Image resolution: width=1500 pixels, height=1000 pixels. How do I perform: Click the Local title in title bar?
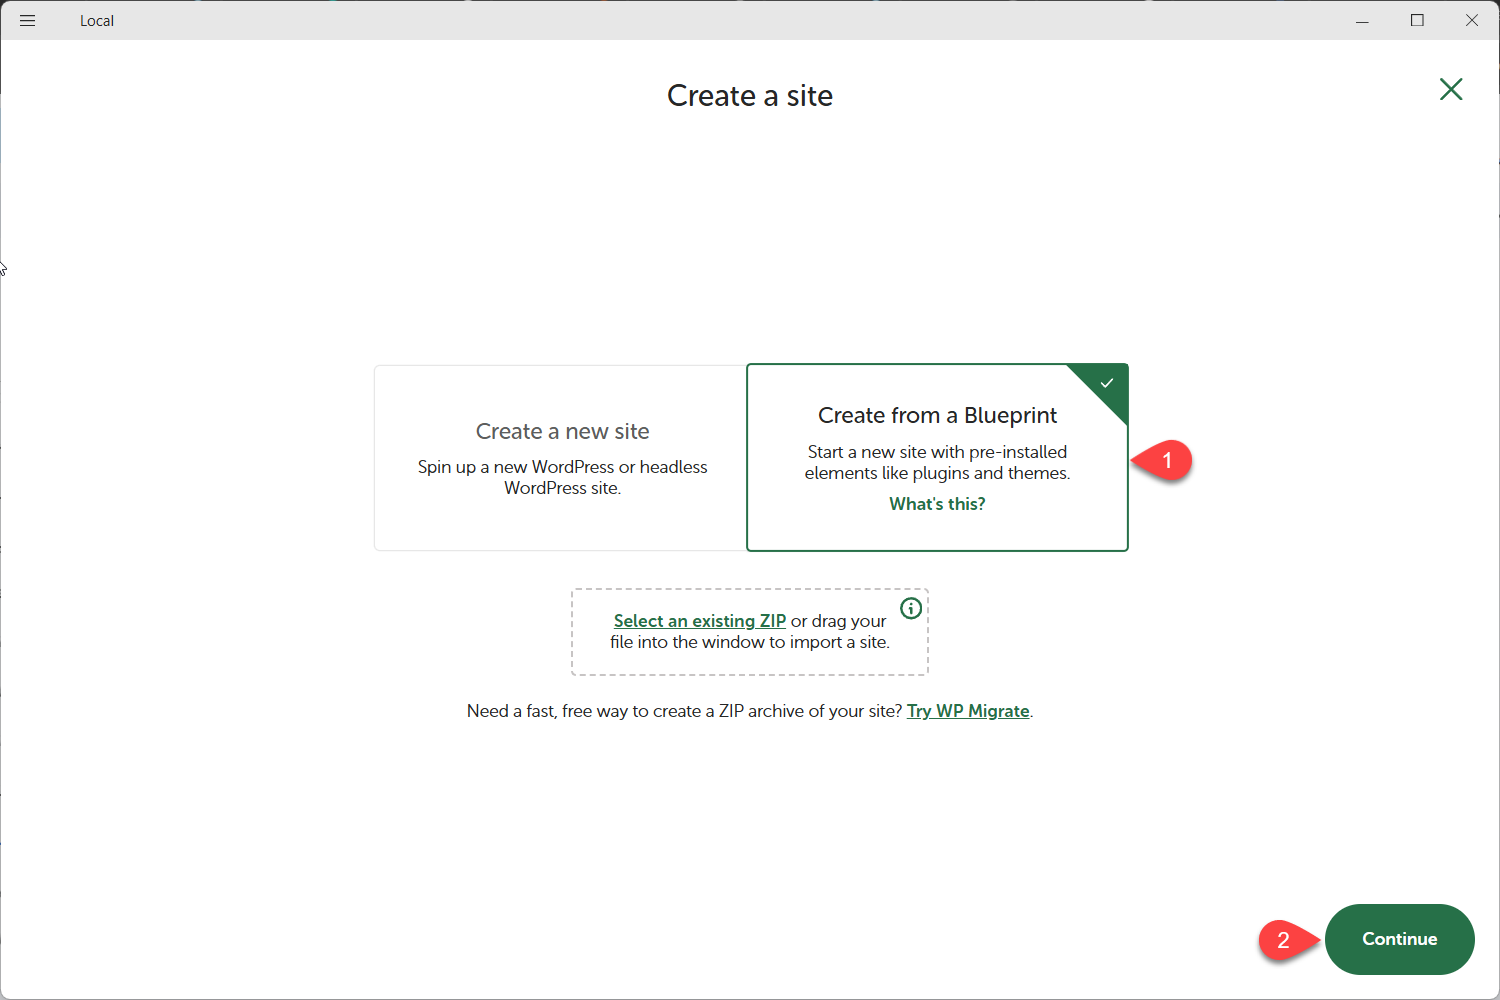tap(97, 21)
